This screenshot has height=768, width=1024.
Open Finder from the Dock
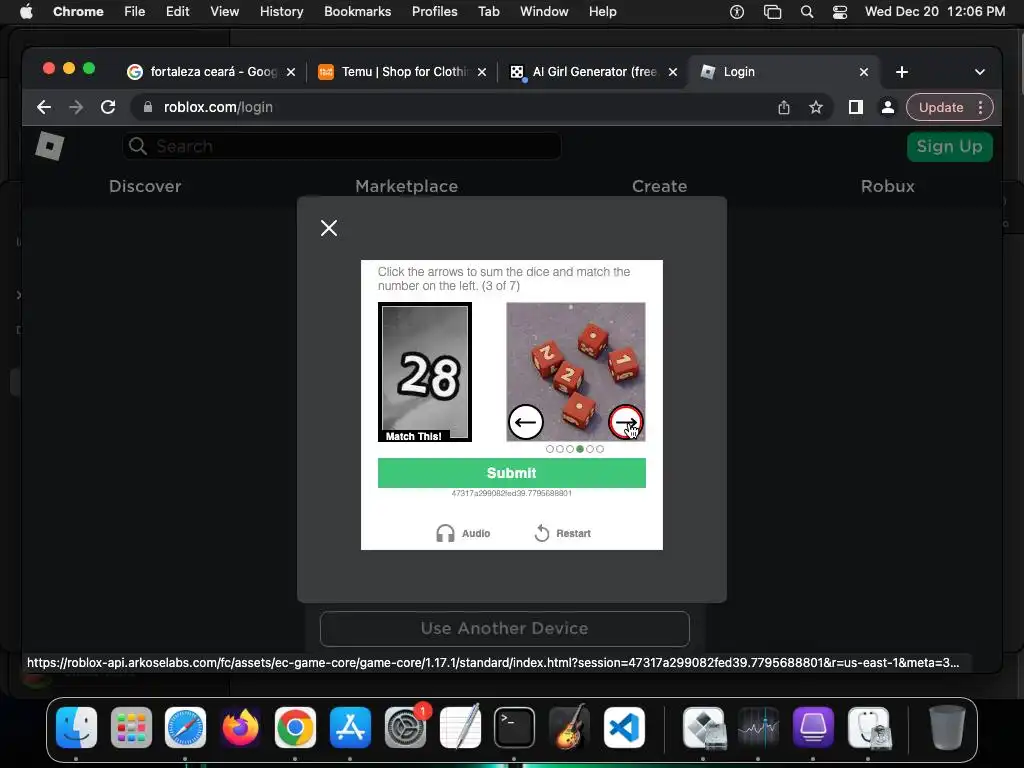pyautogui.click(x=76, y=728)
